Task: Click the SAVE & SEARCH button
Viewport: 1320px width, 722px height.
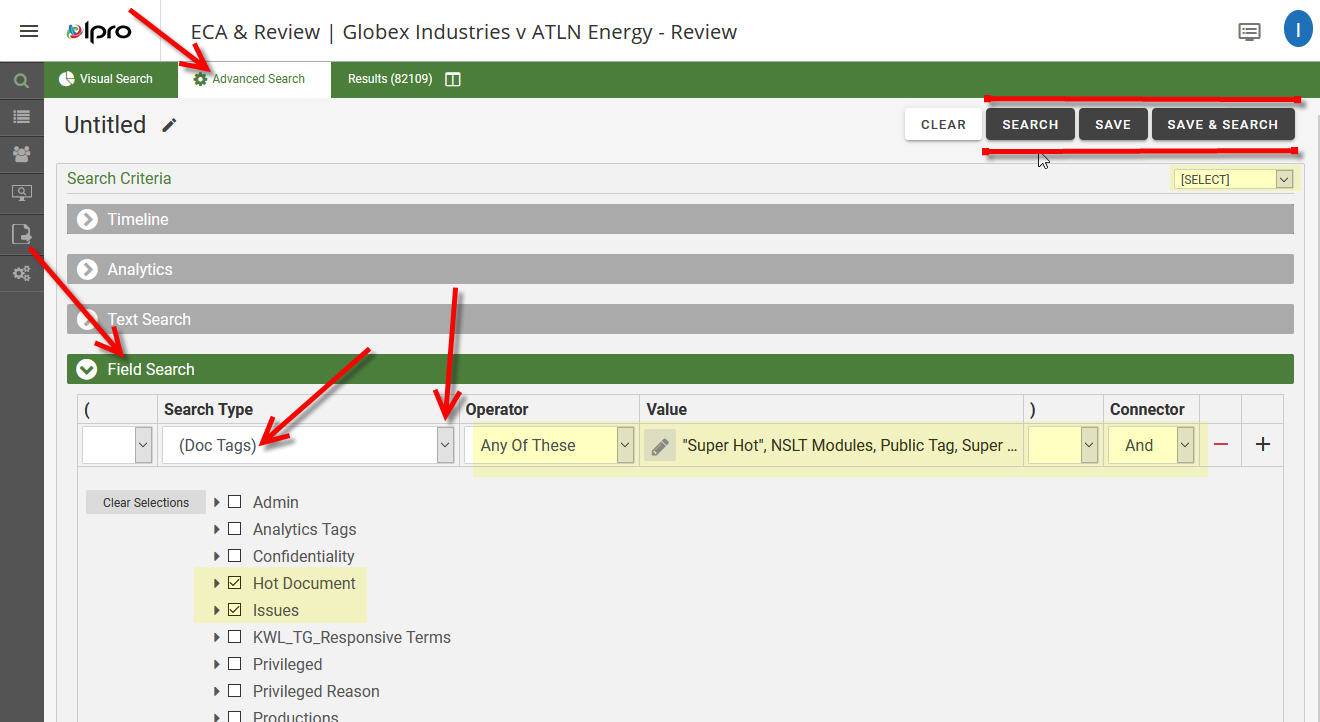Action: click(1223, 124)
